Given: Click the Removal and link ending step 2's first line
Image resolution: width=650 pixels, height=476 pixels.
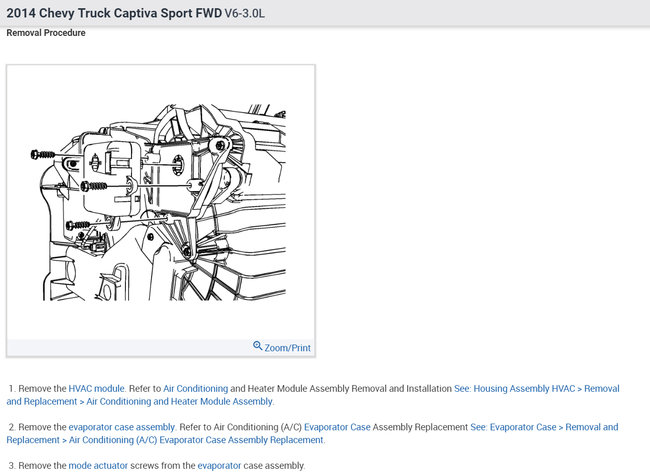Looking at the screenshot, I should coord(592,427).
